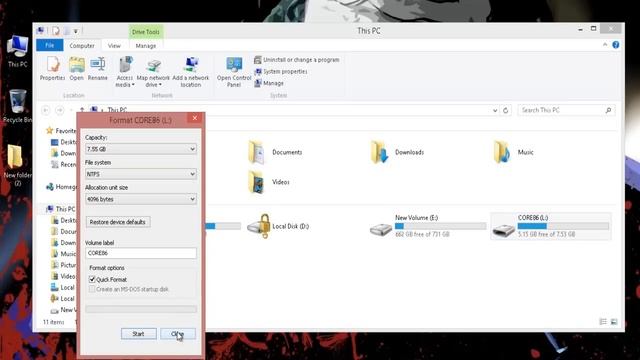Click the refresh address bar button
Image resolution: width=640 pixels, height=360 pixels.
click(x=505, y=110)
